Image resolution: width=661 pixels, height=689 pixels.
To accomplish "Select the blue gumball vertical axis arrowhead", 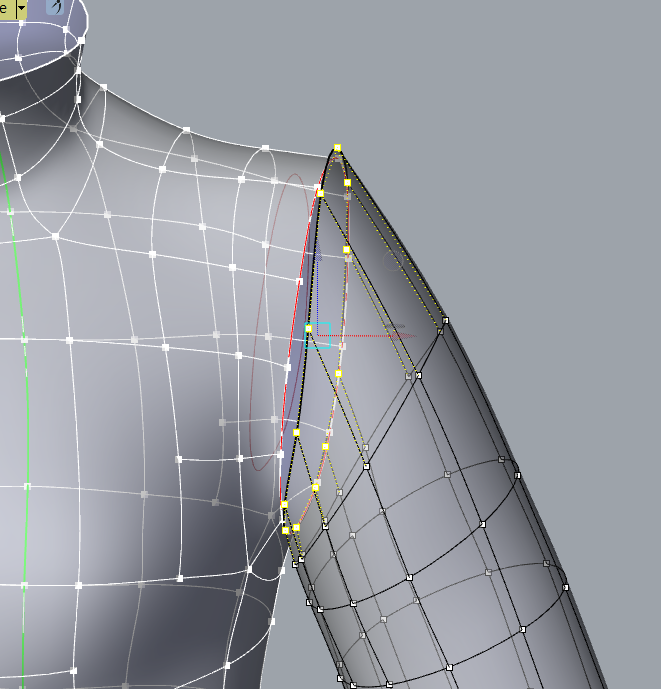I will 319,250.
